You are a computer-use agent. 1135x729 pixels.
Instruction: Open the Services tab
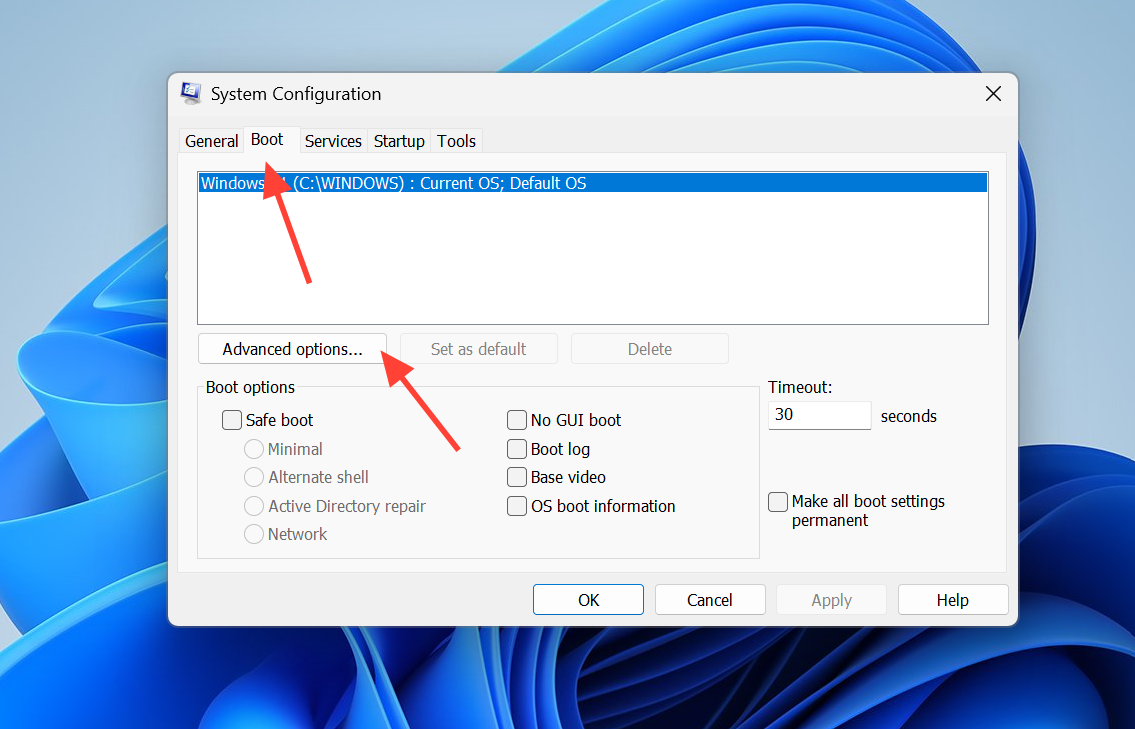[x=333, y=141]
